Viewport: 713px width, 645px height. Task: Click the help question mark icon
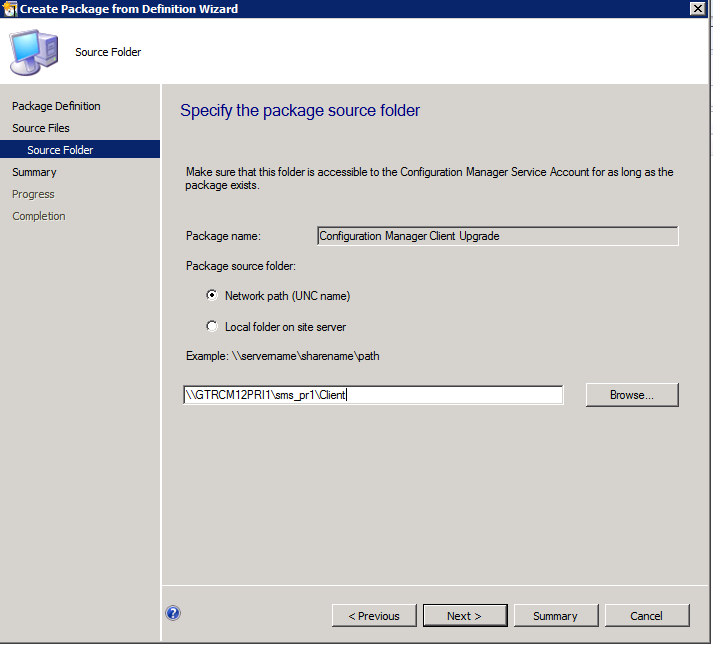click(x=173, y=613)
